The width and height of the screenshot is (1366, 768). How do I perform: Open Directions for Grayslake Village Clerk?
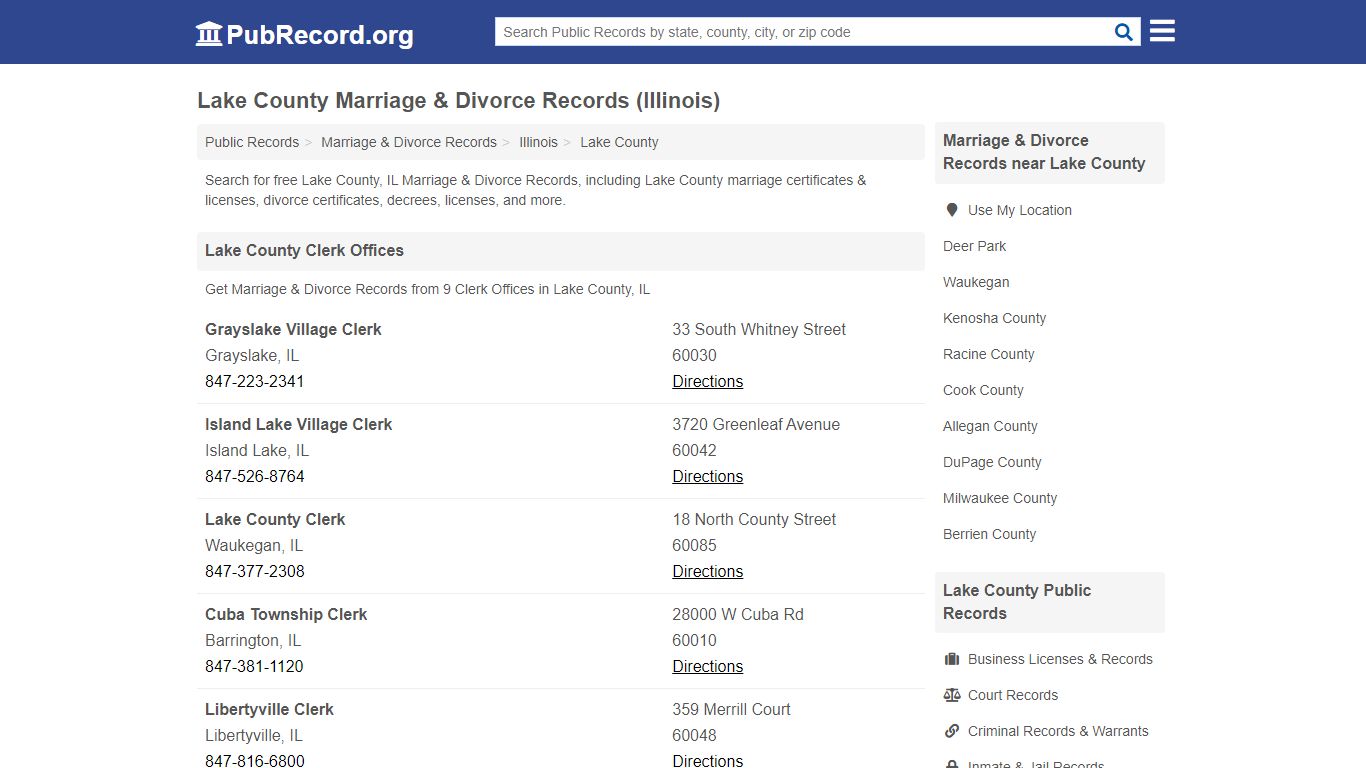pos(707,381)
